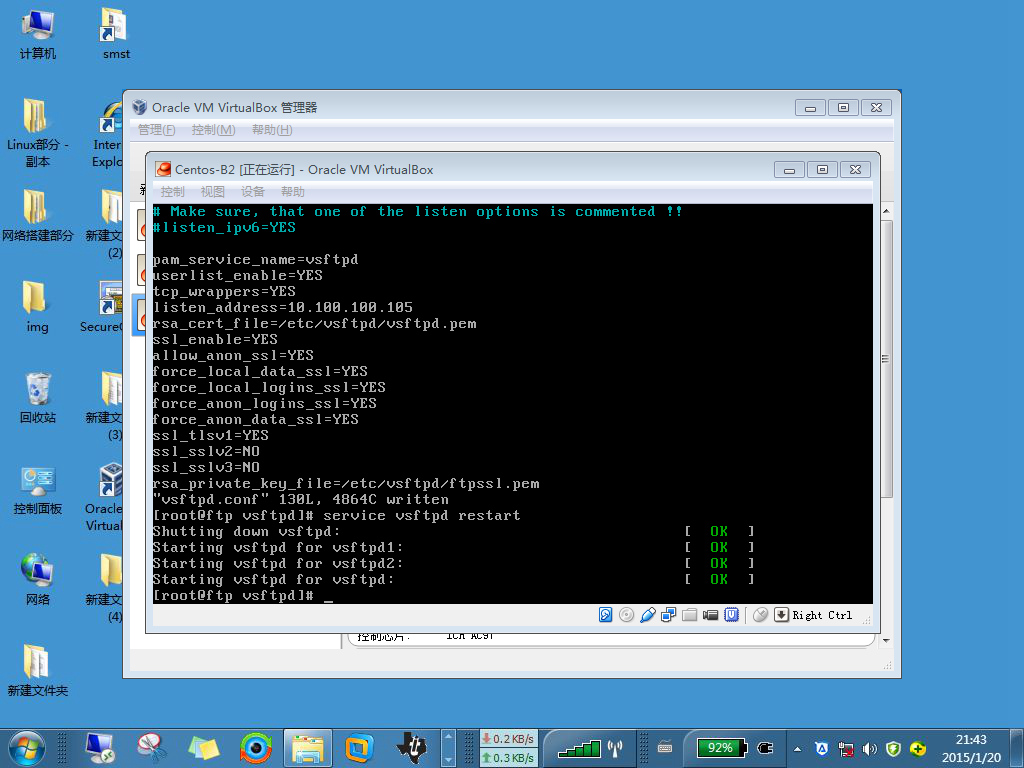Open the 帮助 menu in Centos-B2 window

coord(293,191)
